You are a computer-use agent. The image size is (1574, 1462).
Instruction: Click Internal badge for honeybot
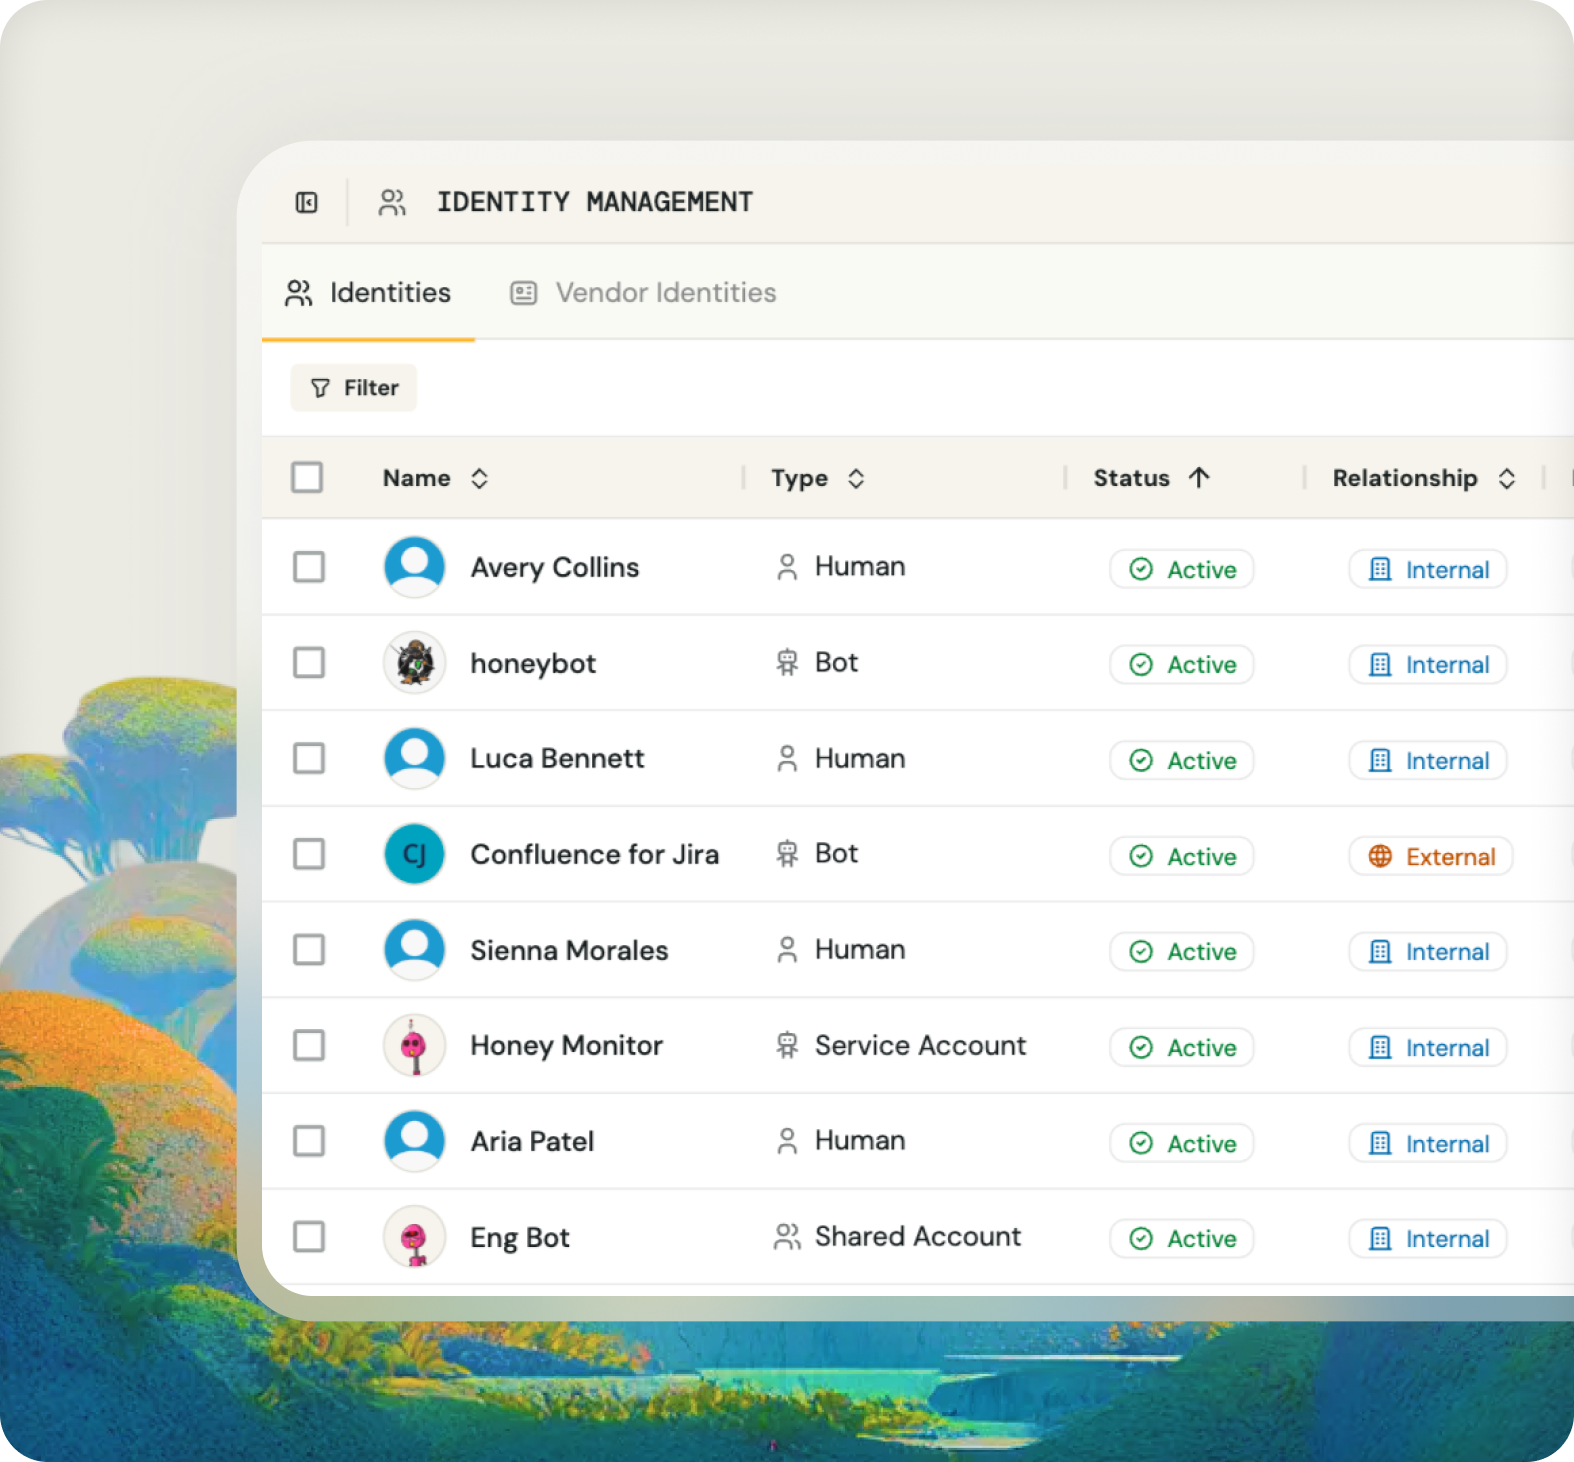point(1428,665)
